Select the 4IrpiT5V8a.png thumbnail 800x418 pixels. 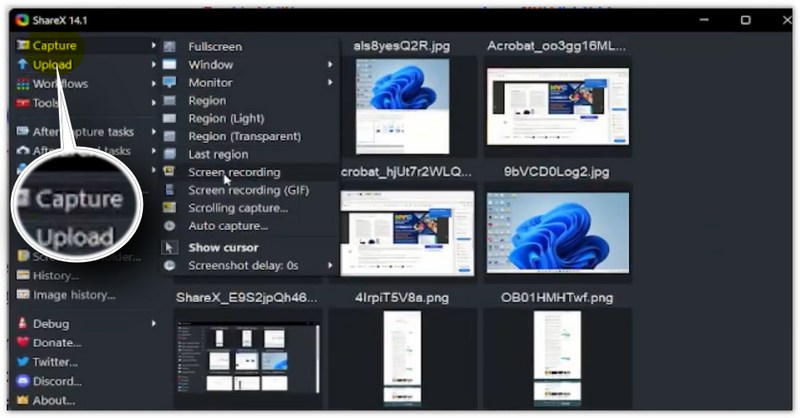click(x=403, y=358)
